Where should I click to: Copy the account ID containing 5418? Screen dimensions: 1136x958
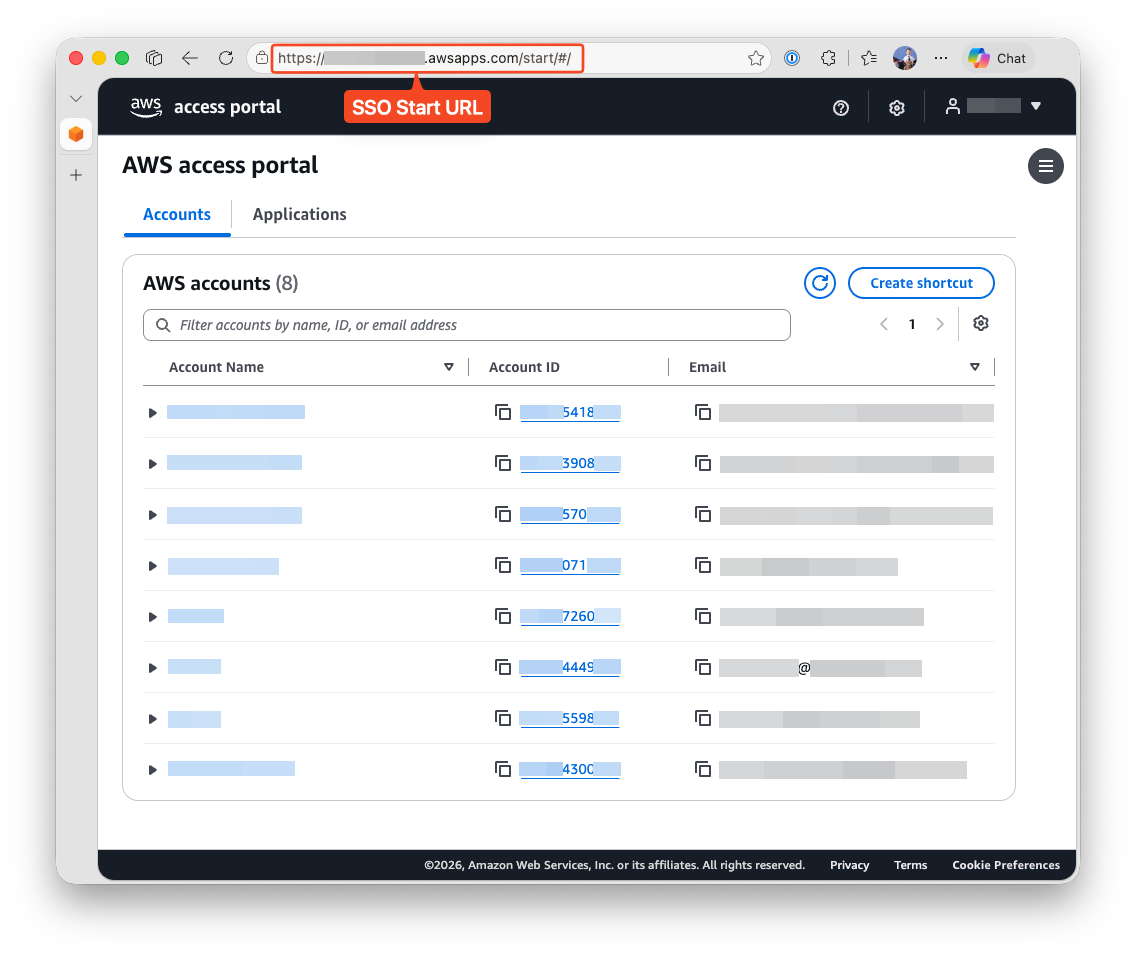pyautogui.click(x=503, y=412)
